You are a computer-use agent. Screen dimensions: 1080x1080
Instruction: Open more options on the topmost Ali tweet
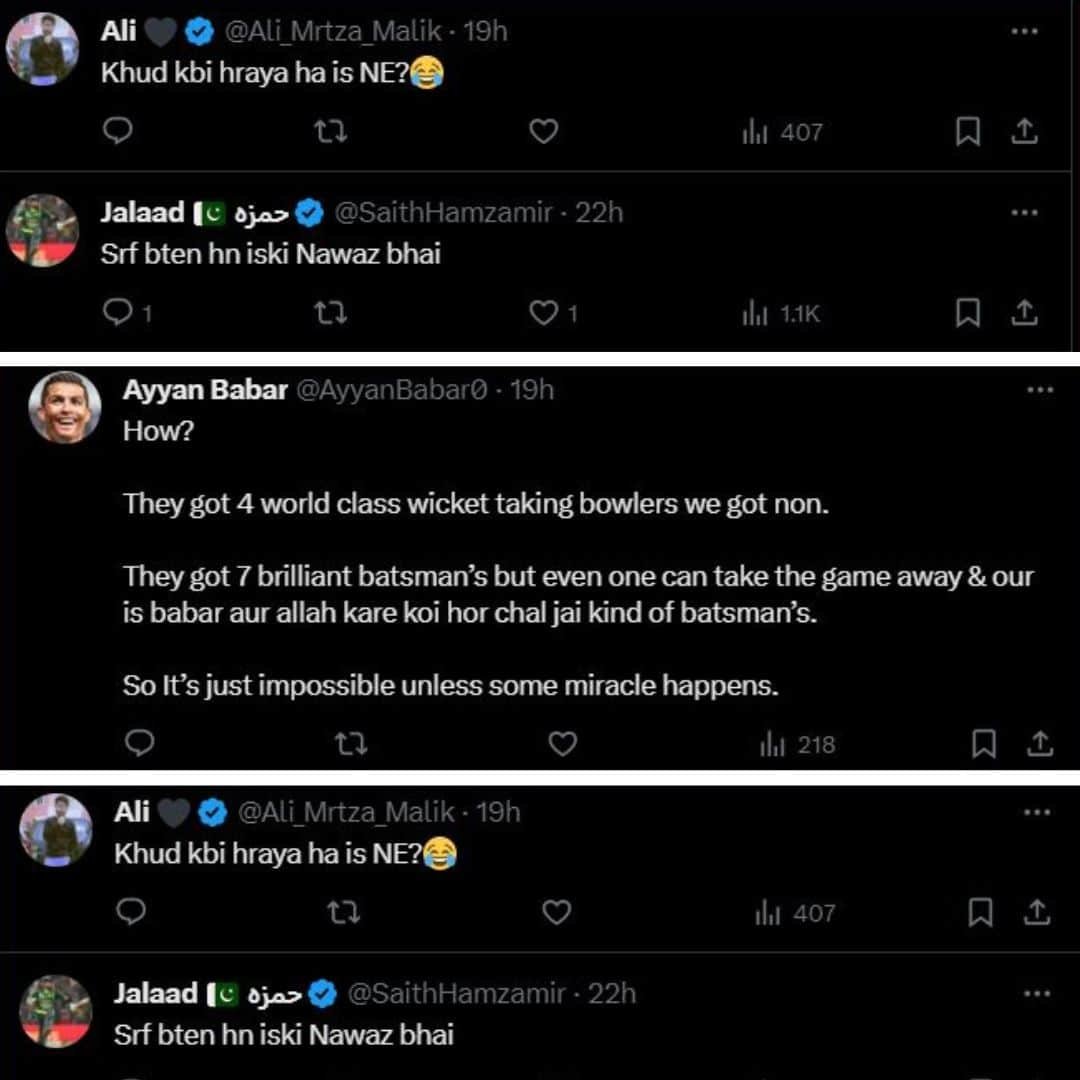pyautogui.click(x=1024, y=32)
